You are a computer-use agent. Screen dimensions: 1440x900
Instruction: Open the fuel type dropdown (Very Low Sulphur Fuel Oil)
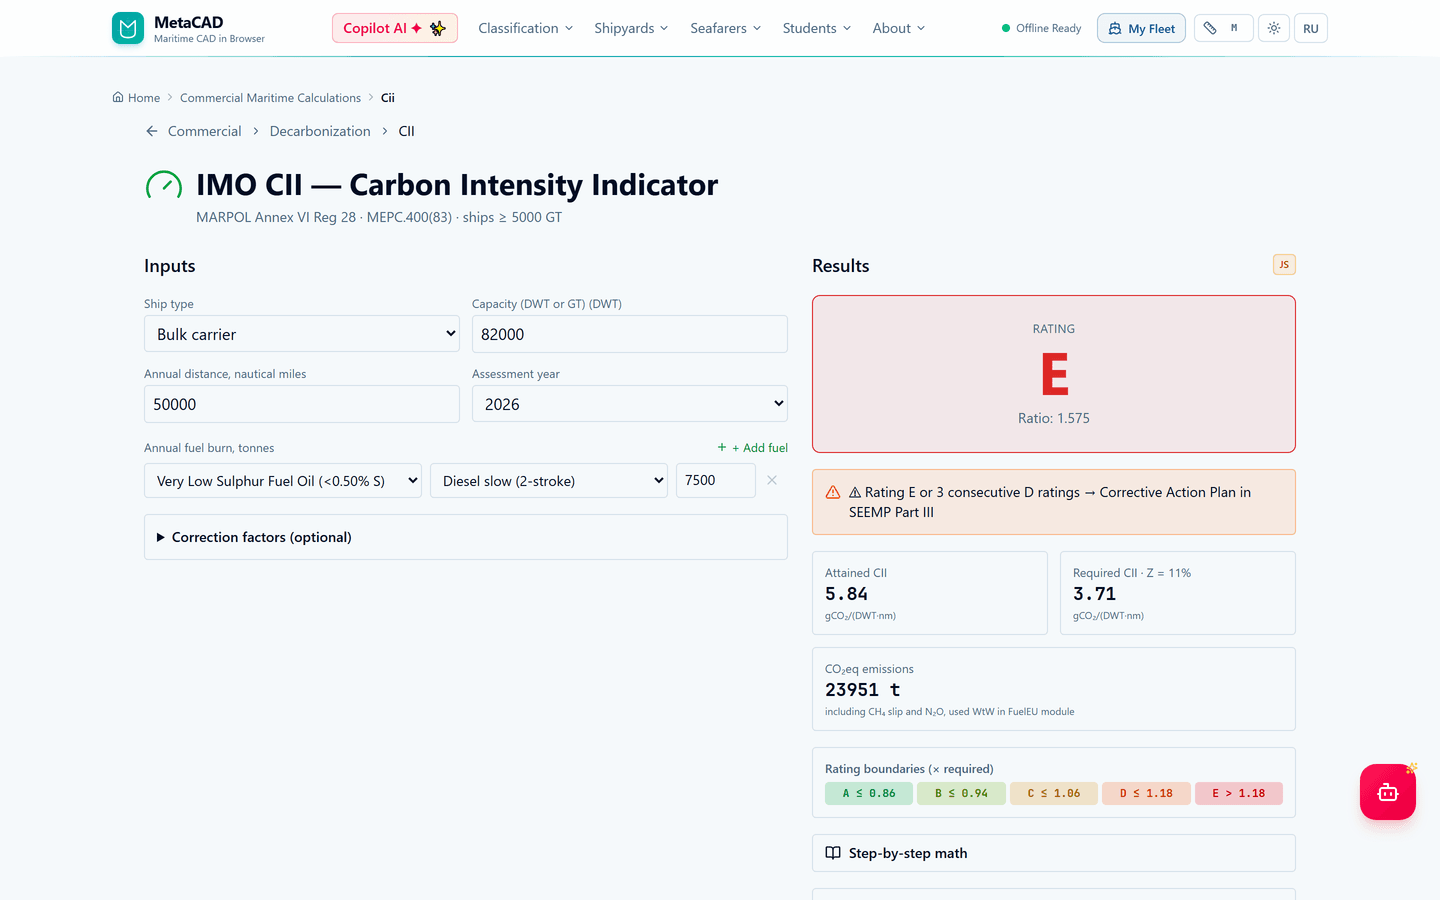(x=284, y=481)
